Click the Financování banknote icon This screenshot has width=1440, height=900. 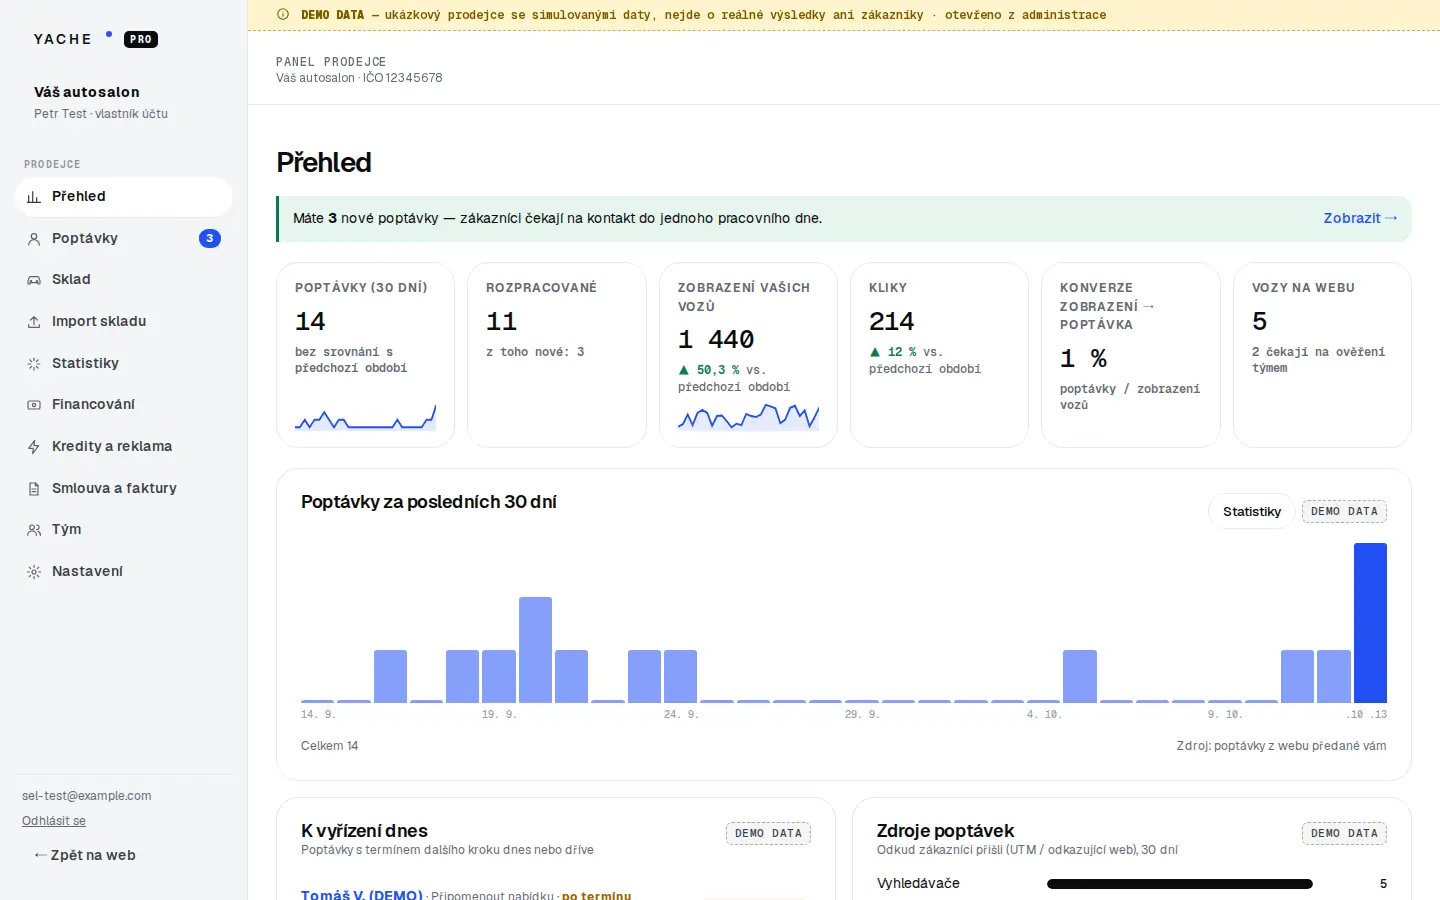click(x=34, y=405)
